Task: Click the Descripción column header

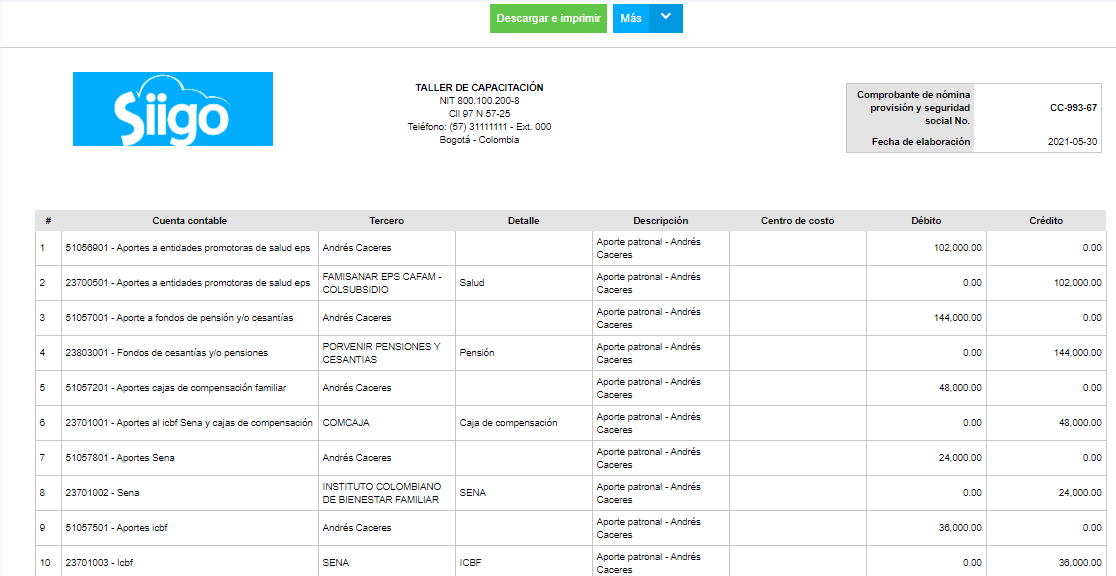Action: 660,221
